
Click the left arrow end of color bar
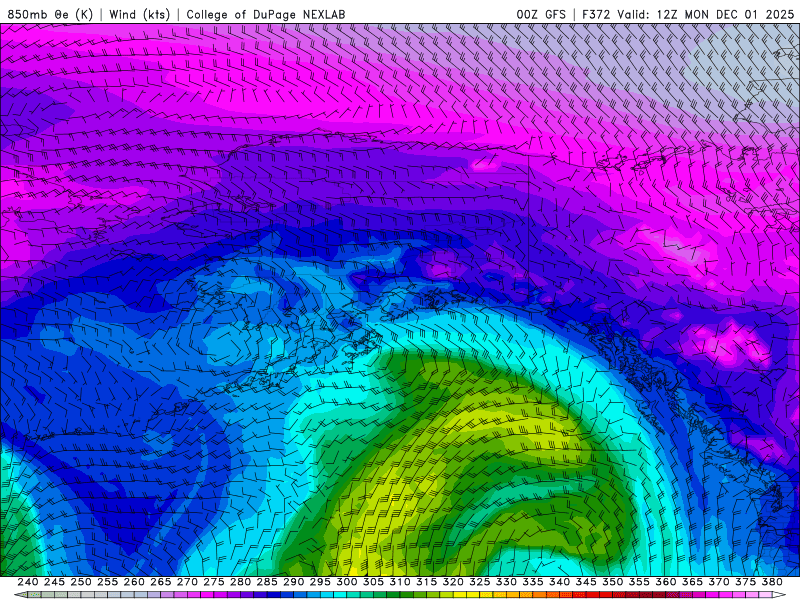pos(20,595)
